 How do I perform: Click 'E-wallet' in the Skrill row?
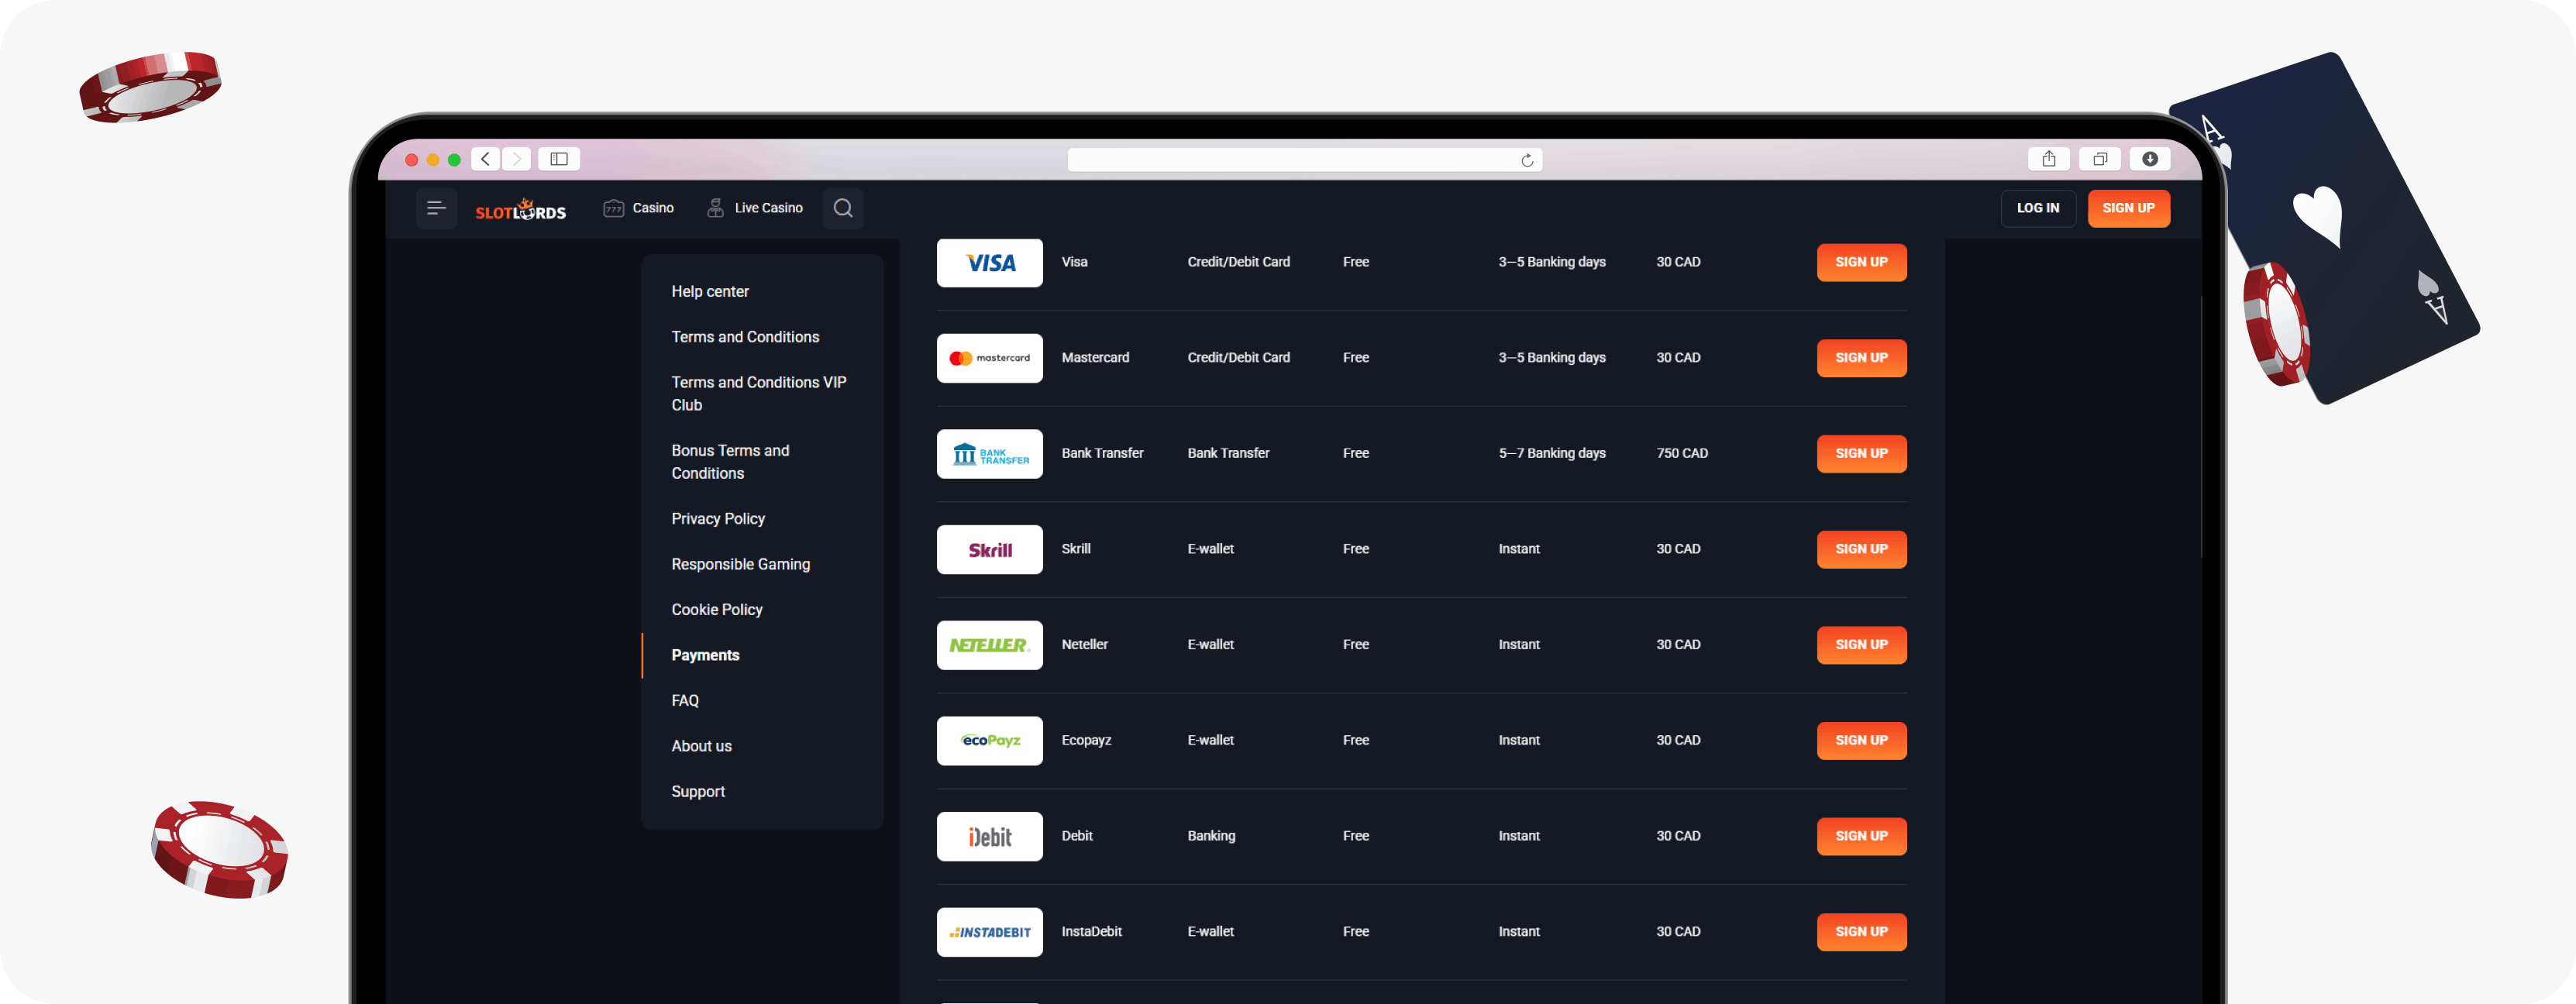[1210, 549]
